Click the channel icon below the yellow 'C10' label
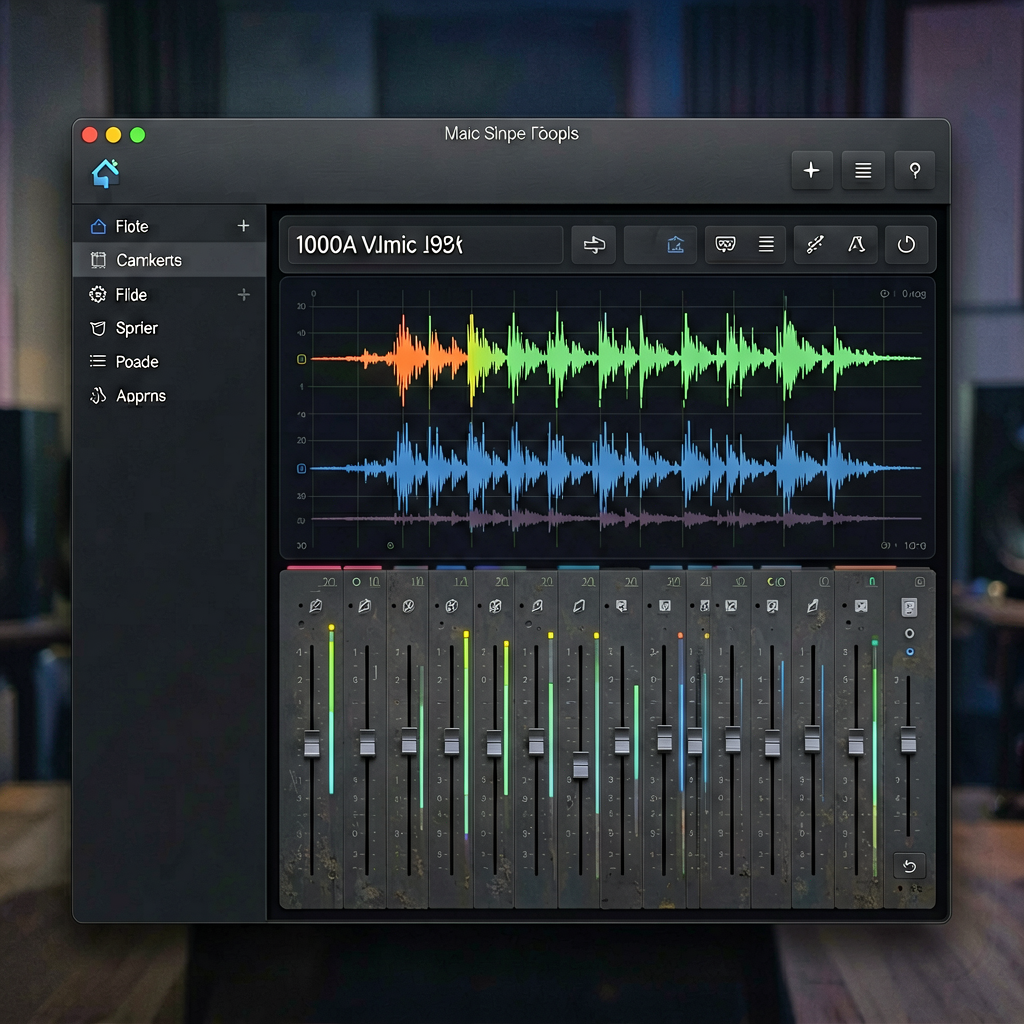 pos(772,607)
